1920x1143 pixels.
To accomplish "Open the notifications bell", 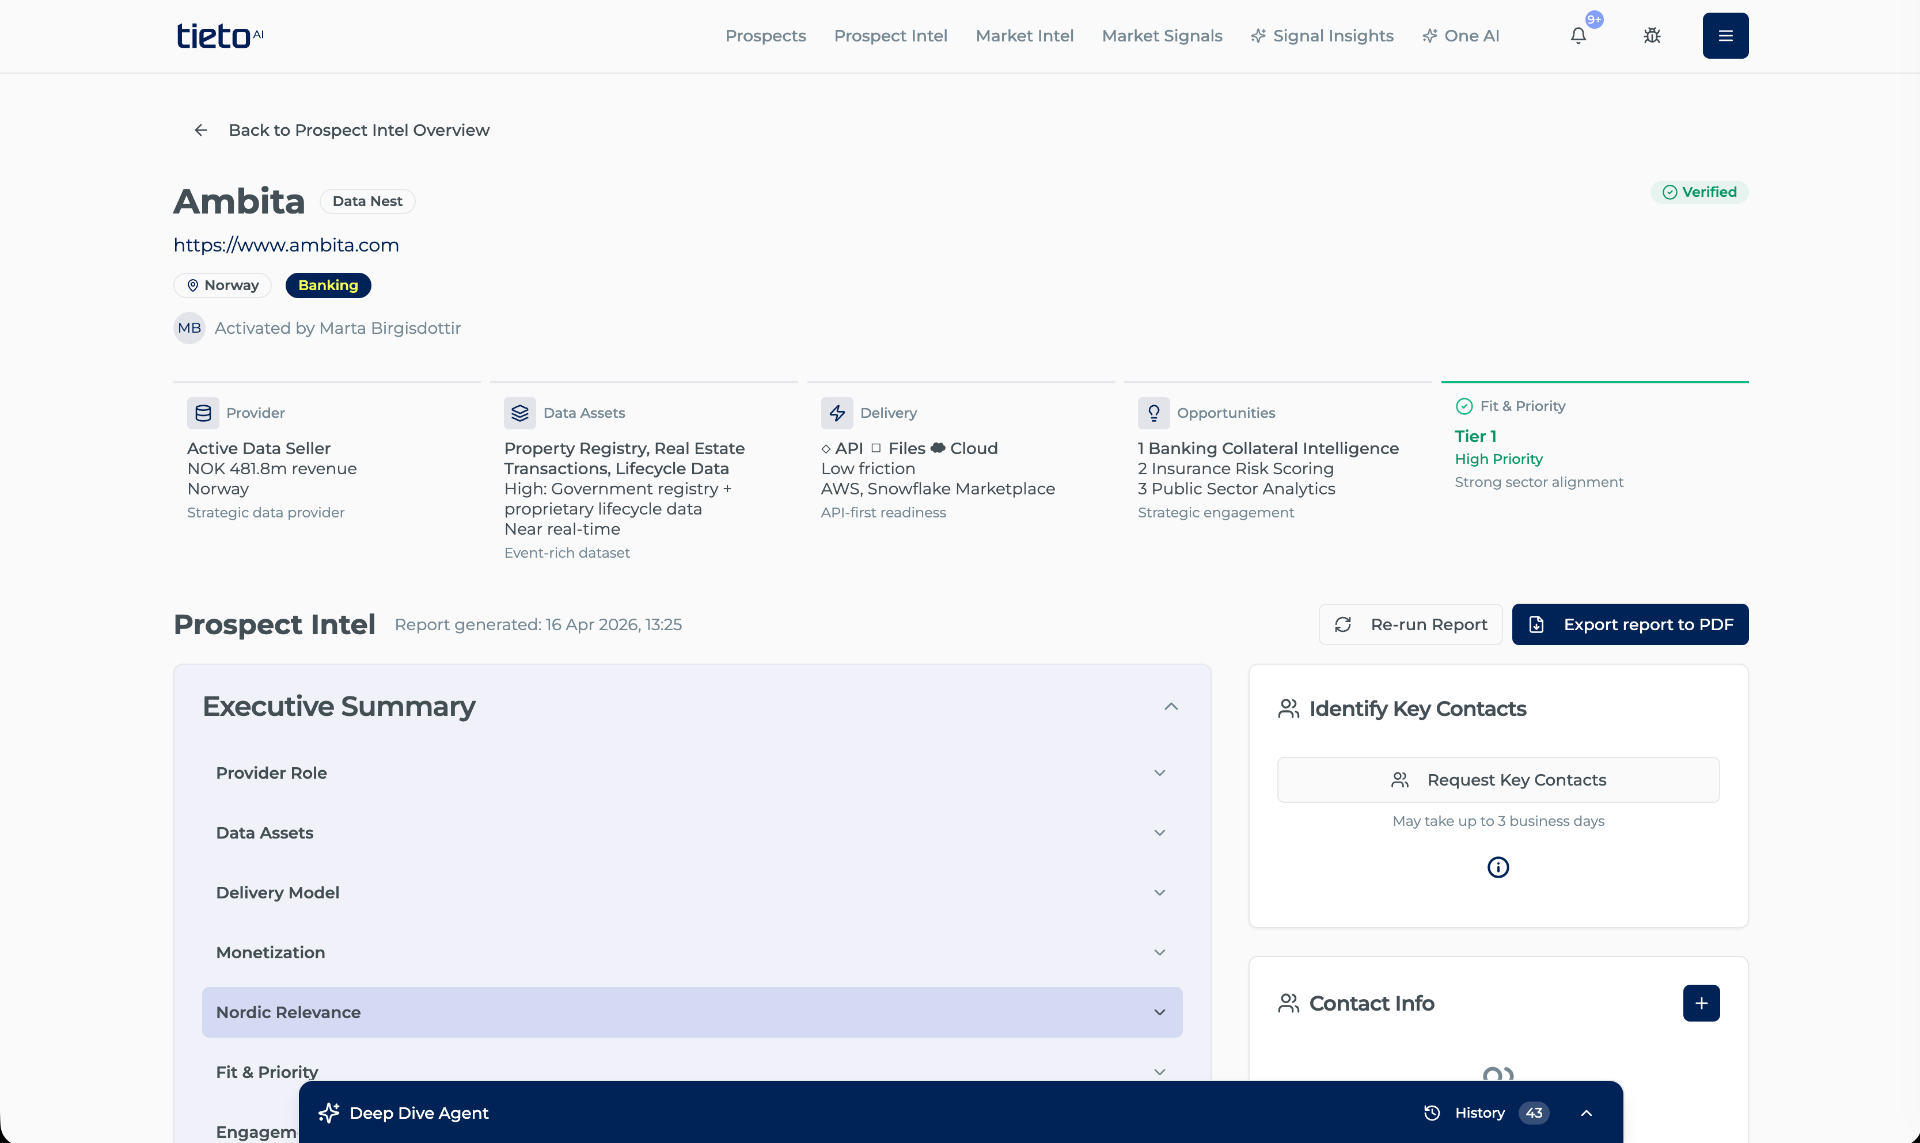I will tap(1578, 36).
